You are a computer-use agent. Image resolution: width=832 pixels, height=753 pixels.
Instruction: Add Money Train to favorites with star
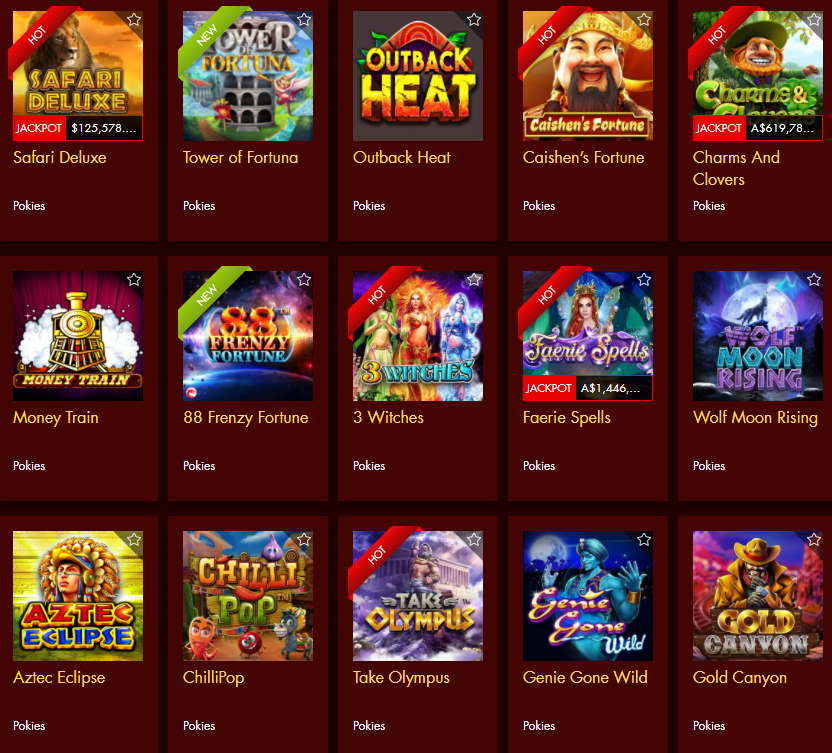click(x=134, y=279)
